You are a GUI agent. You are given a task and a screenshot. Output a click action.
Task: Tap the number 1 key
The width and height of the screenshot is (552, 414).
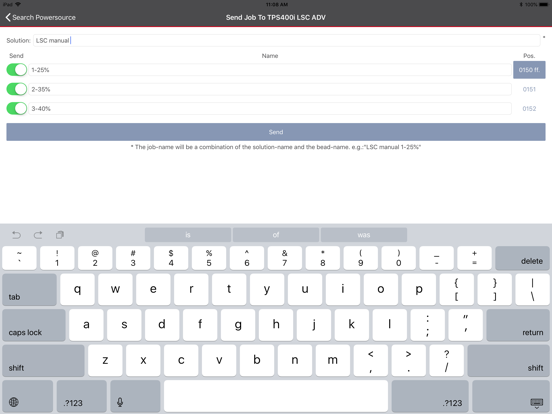tap(57, 258)
